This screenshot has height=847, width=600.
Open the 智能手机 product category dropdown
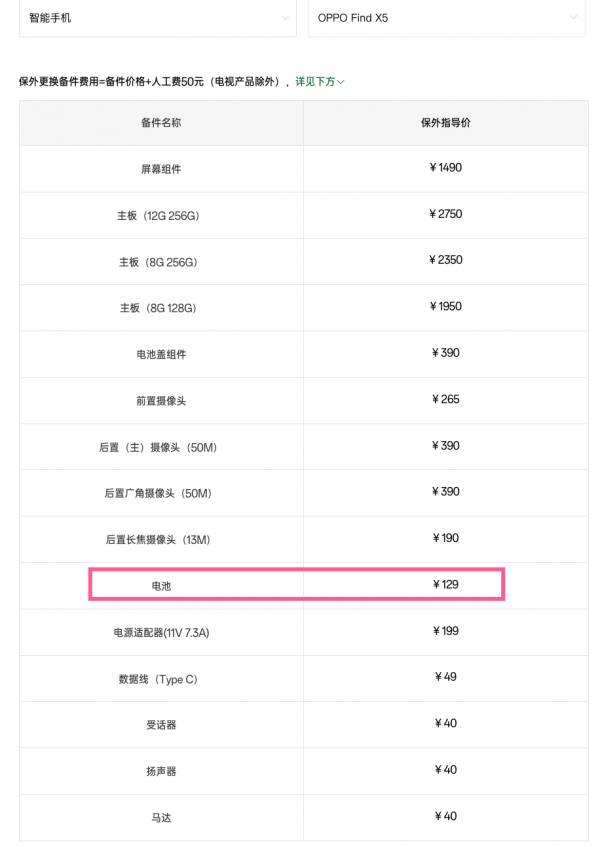tap(157, 18)
